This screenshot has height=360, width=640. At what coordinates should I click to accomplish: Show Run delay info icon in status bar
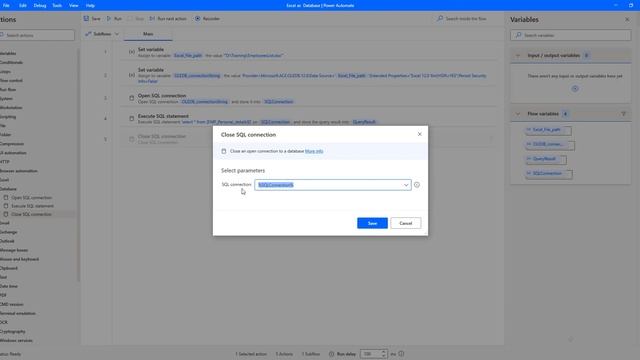pyautogui.click(x=401, y=354)
